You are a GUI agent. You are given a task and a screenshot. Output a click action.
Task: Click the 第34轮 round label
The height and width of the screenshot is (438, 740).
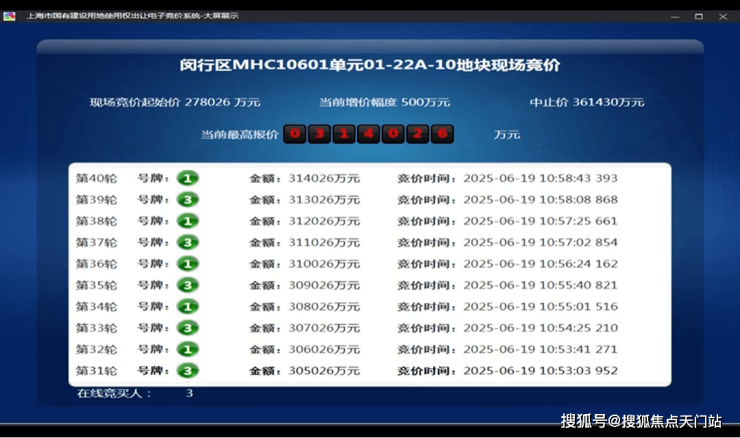click(x=96, y=307)
